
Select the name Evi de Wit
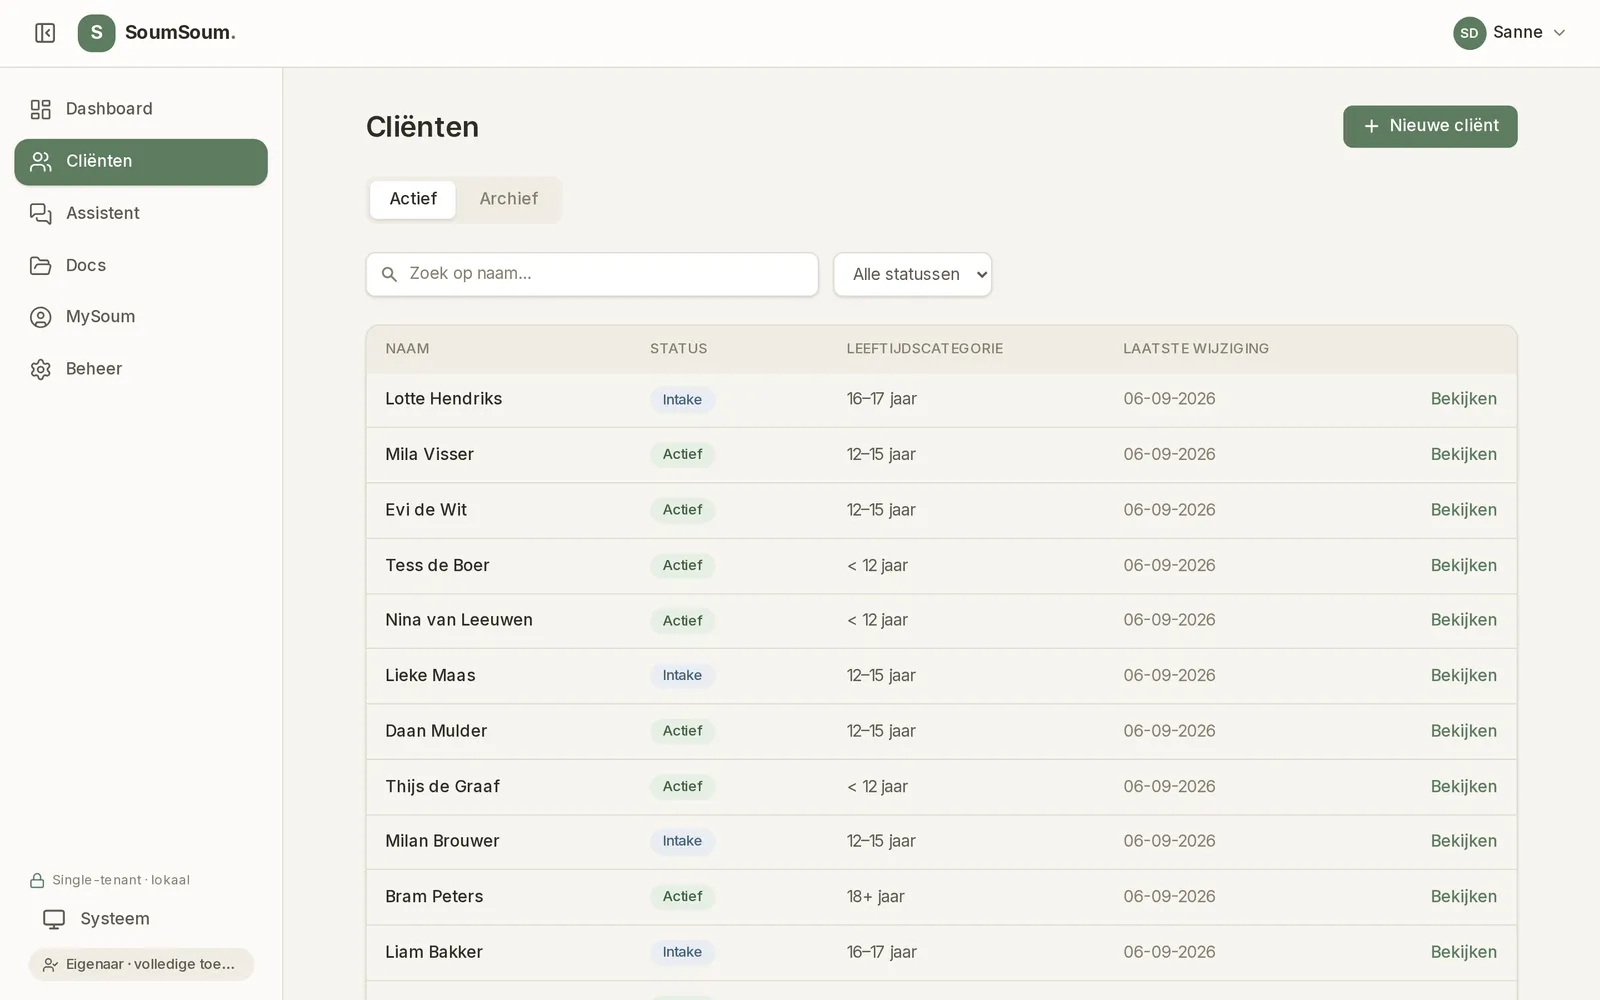pyautogui.click(x=426, y=510)
